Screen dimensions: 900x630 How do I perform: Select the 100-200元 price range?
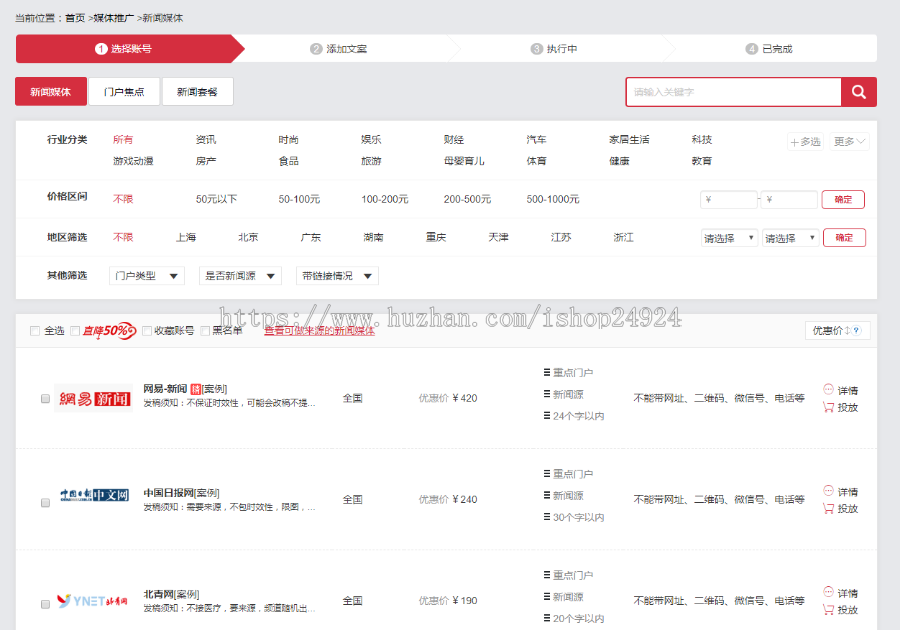pyautogui.click(x=385, y=199)
